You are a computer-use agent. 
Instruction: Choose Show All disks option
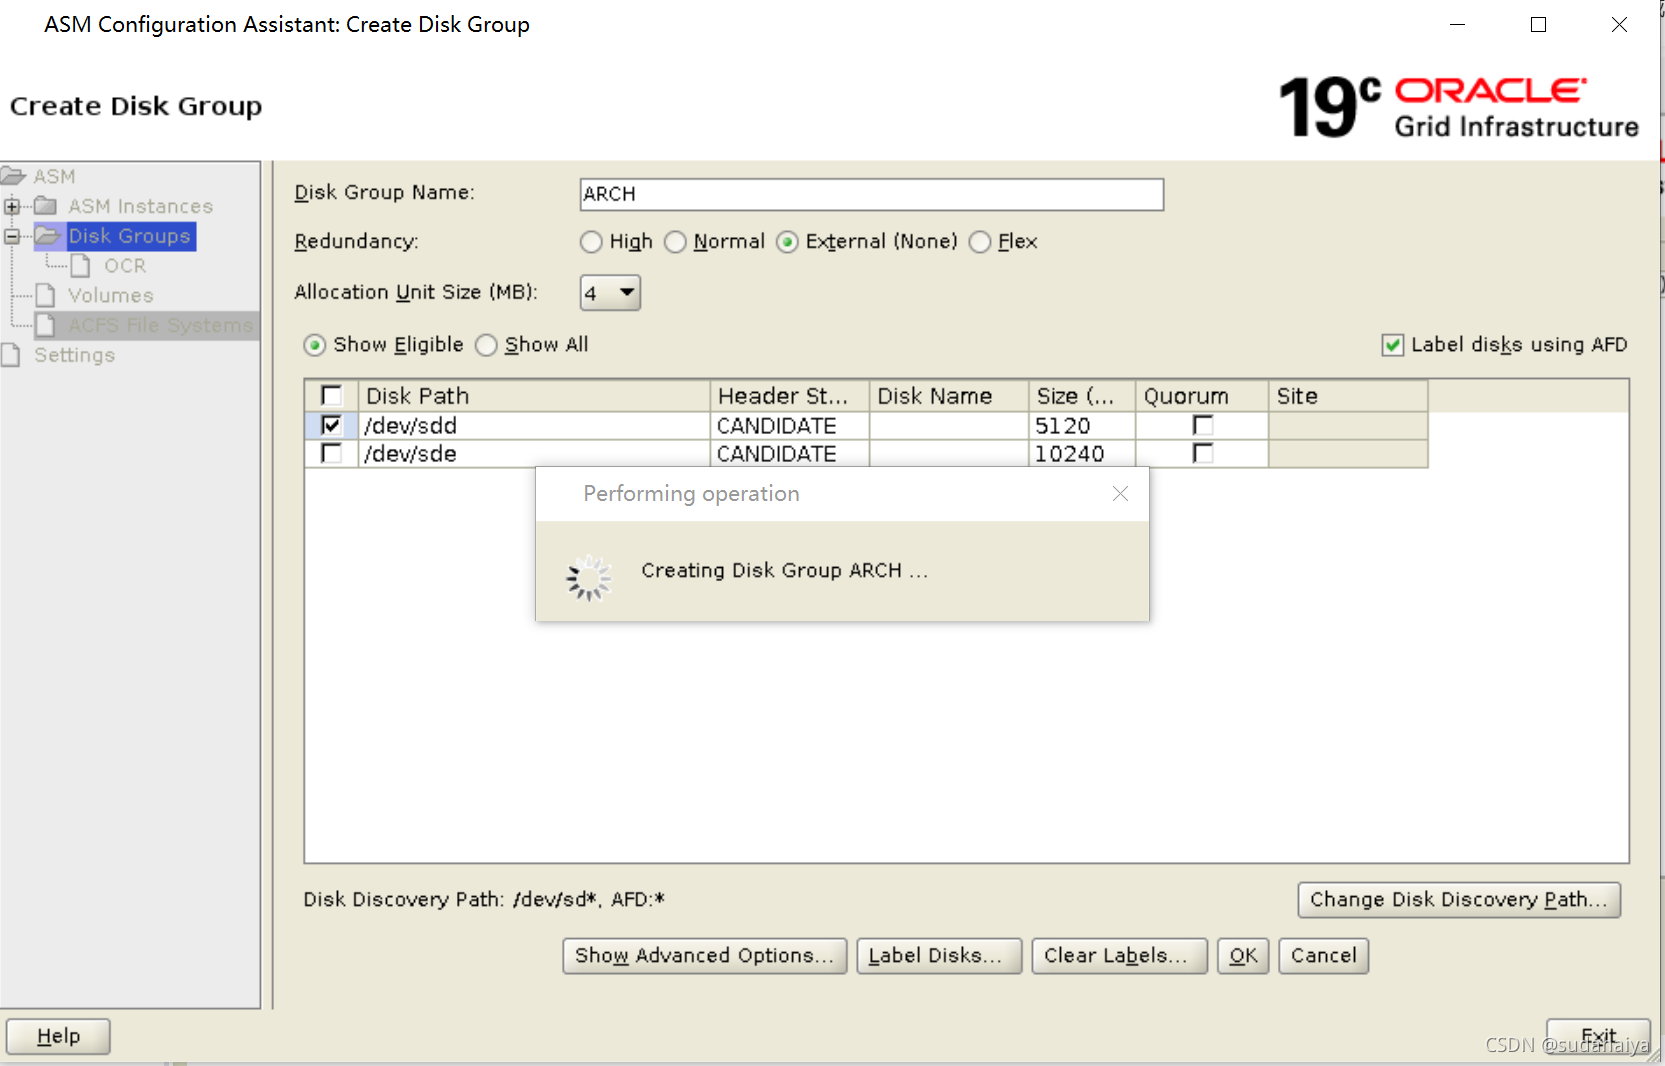[x=486, y=345]
